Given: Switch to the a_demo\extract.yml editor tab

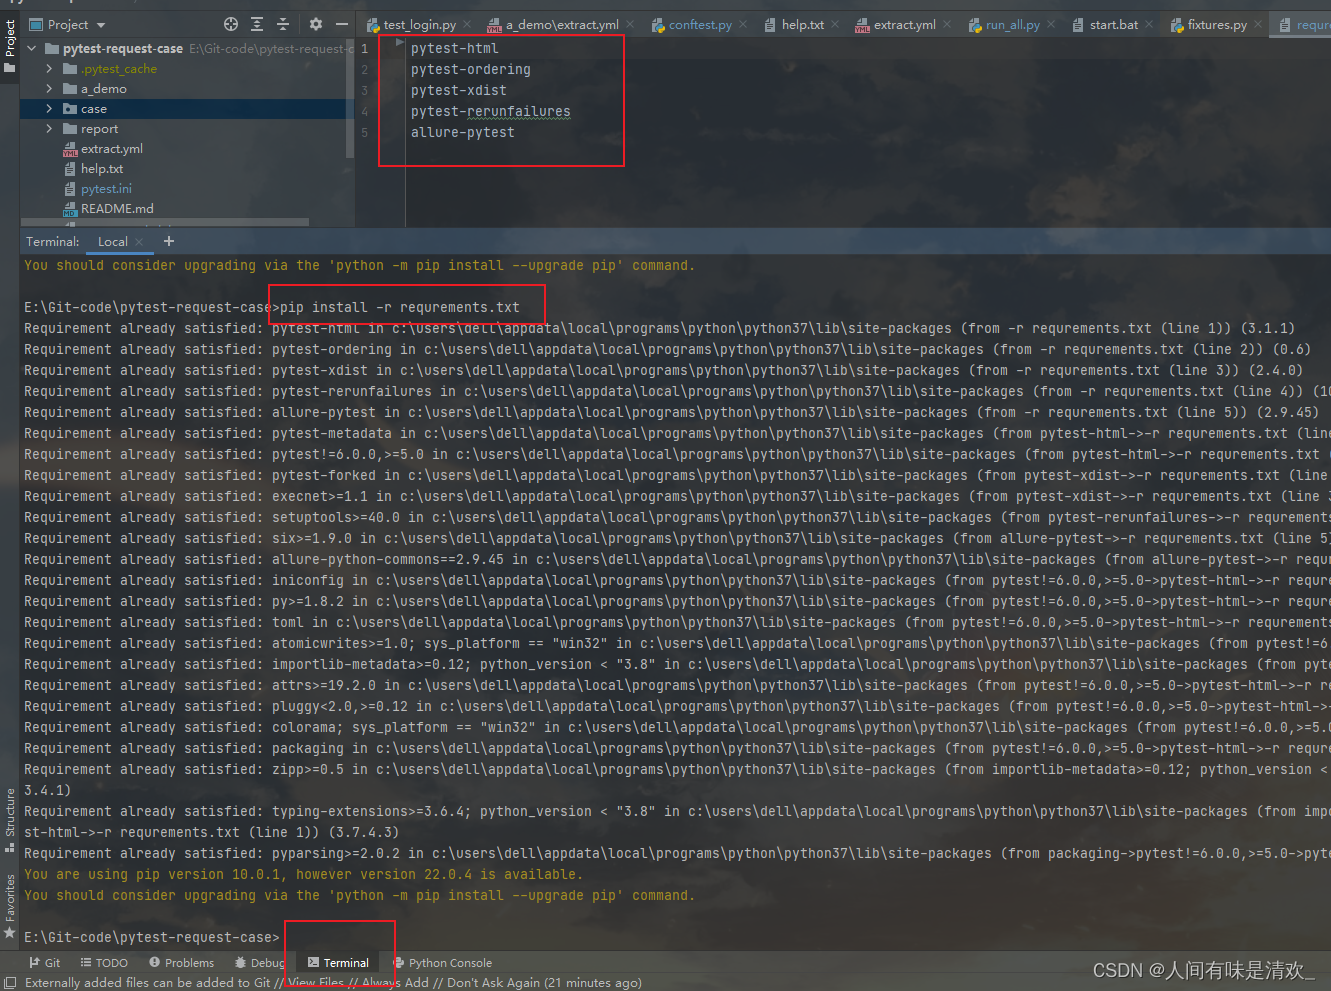Looking at the screenshot, I should coord(562,25).
